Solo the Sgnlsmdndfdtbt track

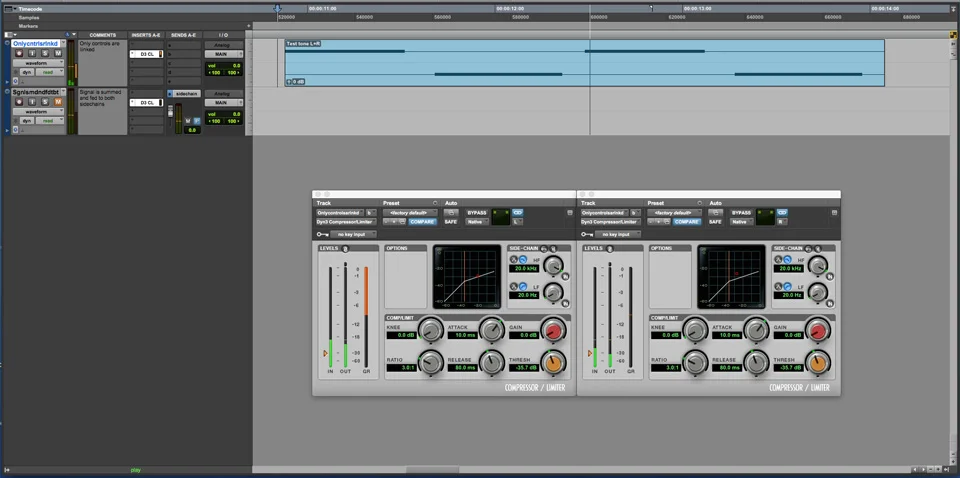[x=45, y=102]
